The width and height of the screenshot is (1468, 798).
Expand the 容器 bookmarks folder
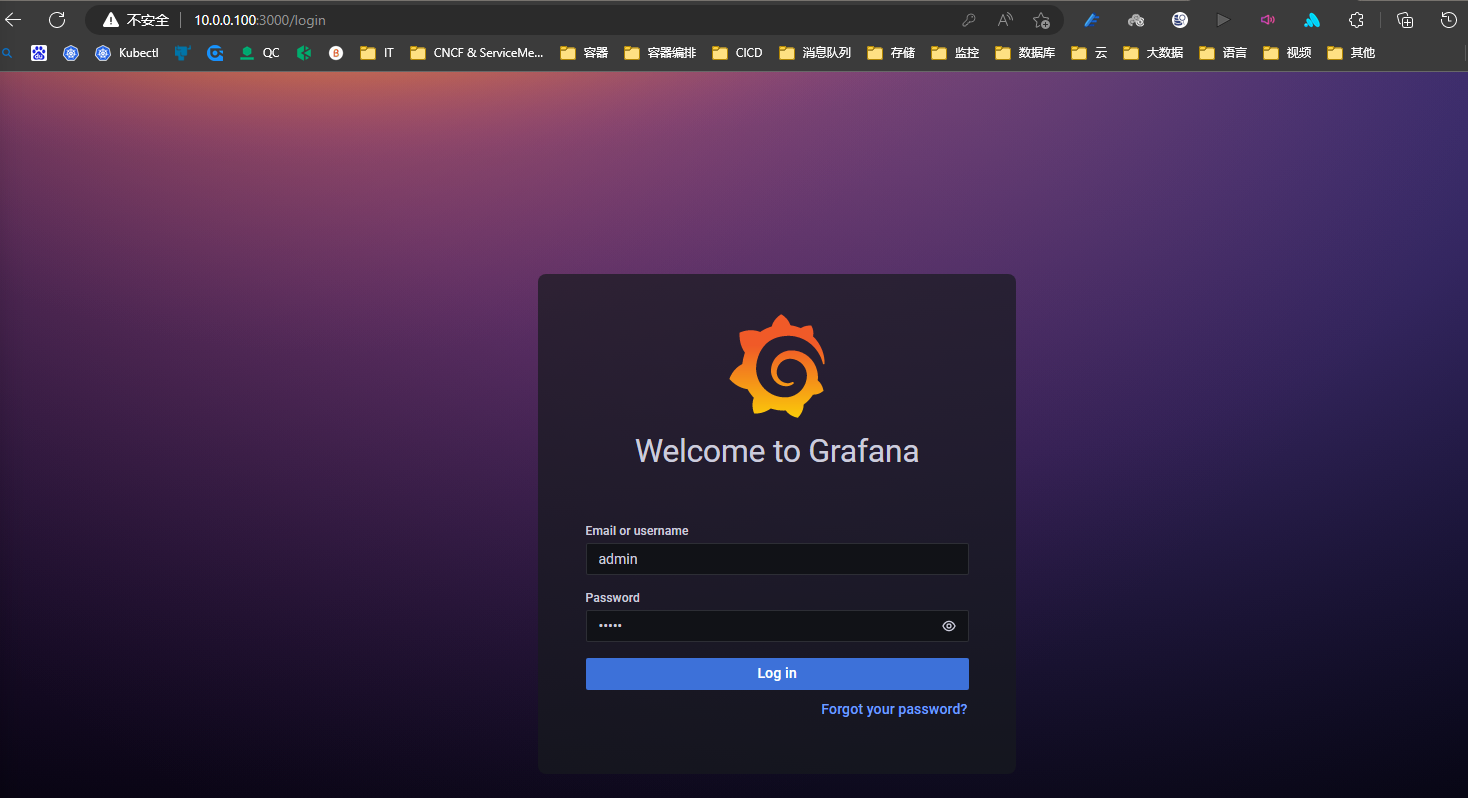[x=584, y=53]
